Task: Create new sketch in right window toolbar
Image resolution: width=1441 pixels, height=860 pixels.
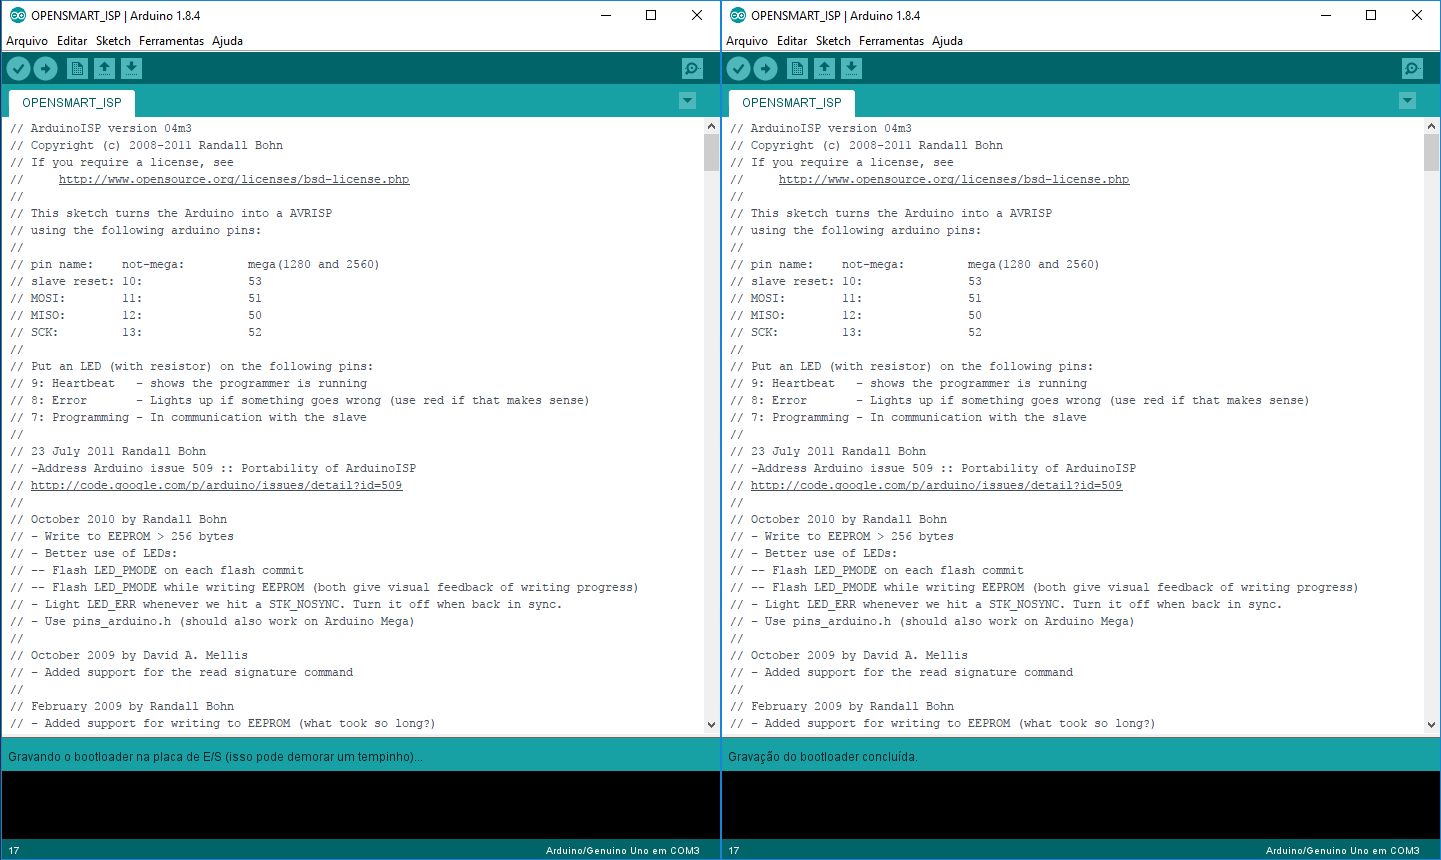Action: [797, 68]
